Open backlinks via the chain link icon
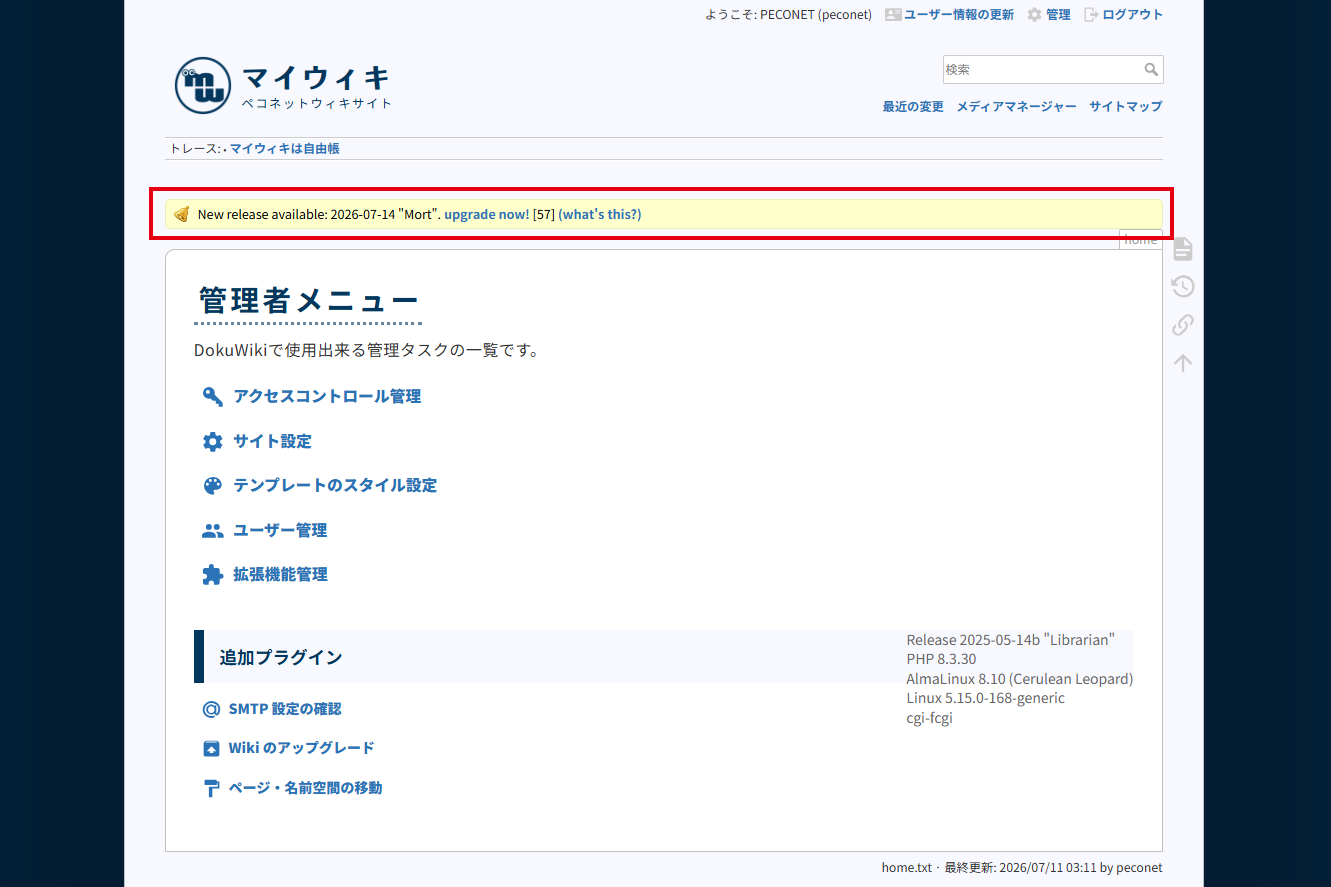Image resolution: width=1331 pixels, height=887 pixels. 1183,325
